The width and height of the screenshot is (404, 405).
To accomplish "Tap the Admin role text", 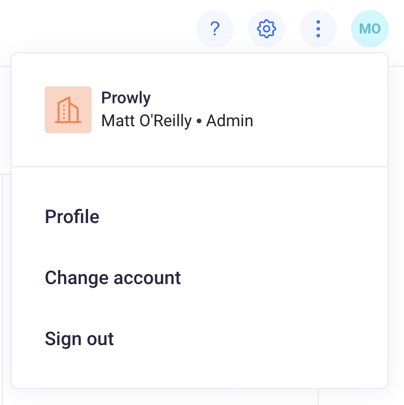I will [230, 121].
